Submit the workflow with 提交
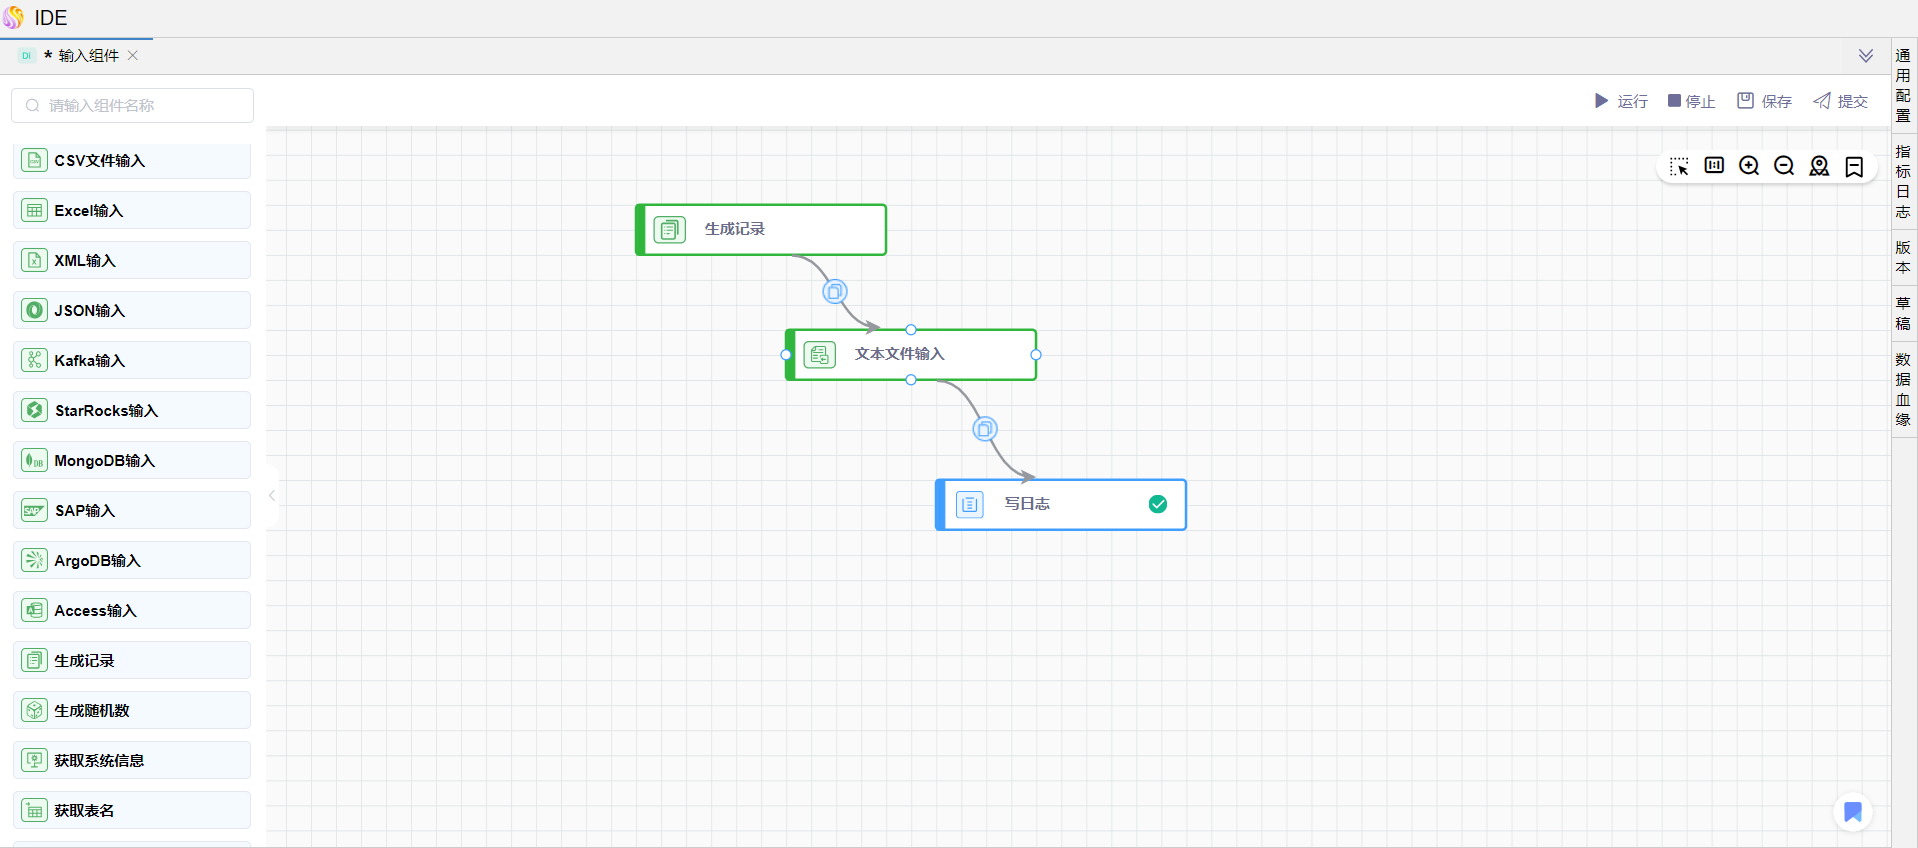This screenshot has height=848, width=1918. pos(1840,101)
